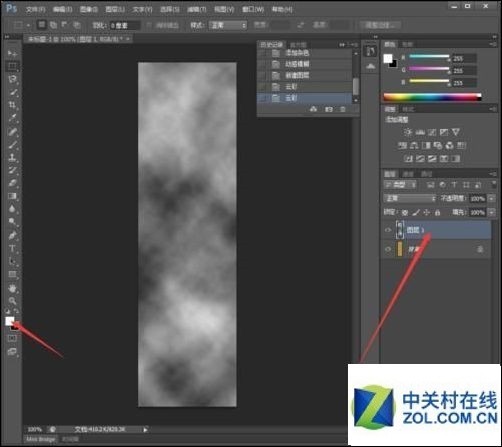502x447 pixels.
Task: Toggle lock all for layer
Action: tap(438, 212)
